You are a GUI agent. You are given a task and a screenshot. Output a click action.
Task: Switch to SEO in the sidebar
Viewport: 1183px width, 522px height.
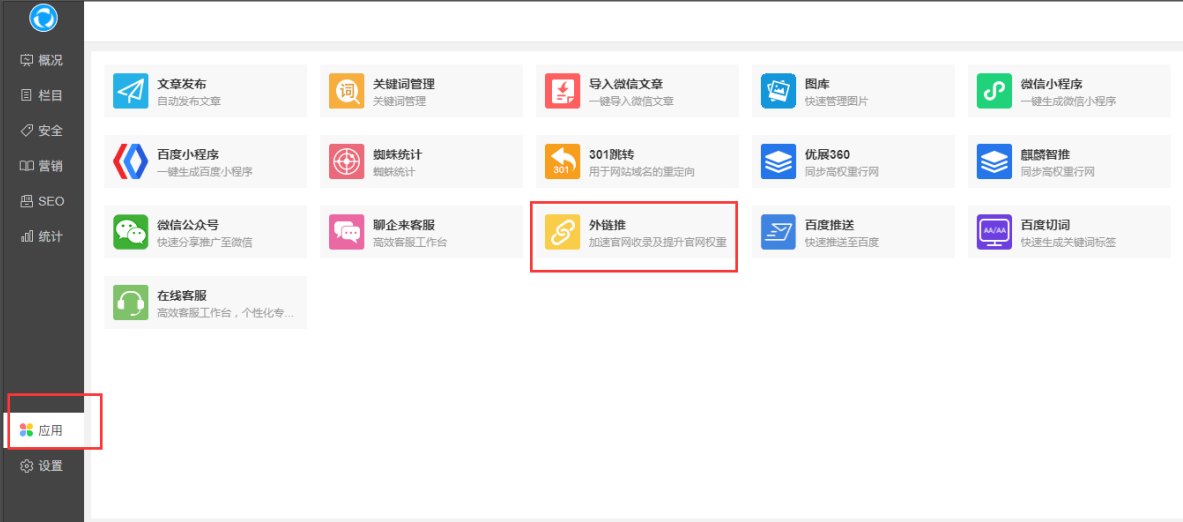(42, 201)
